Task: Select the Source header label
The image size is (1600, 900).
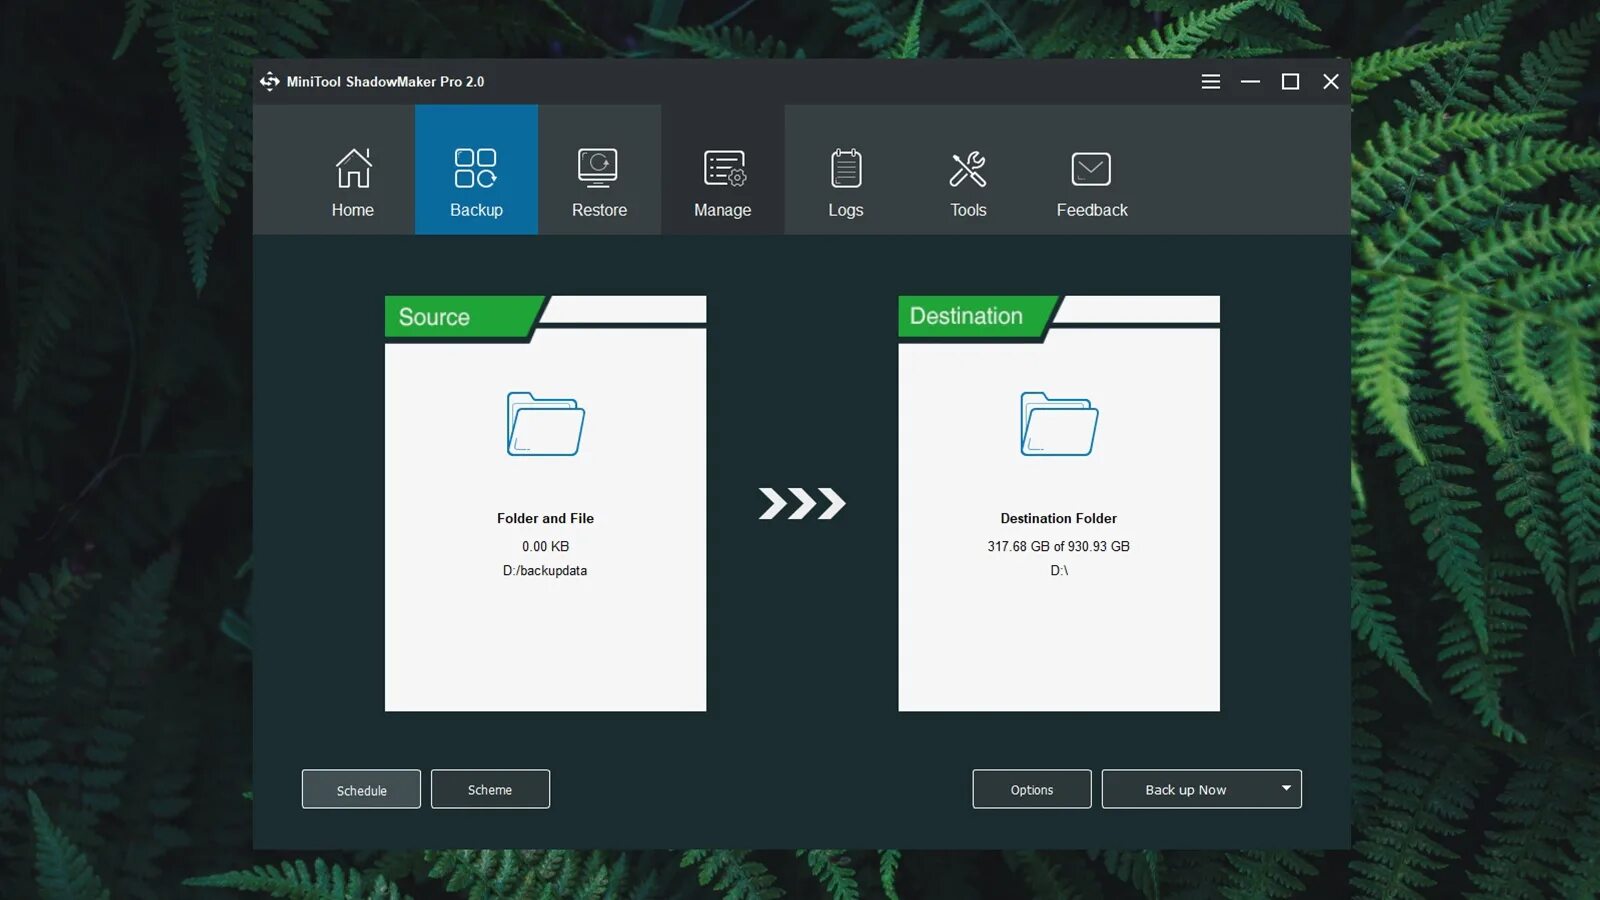Action: pos(434,317)
